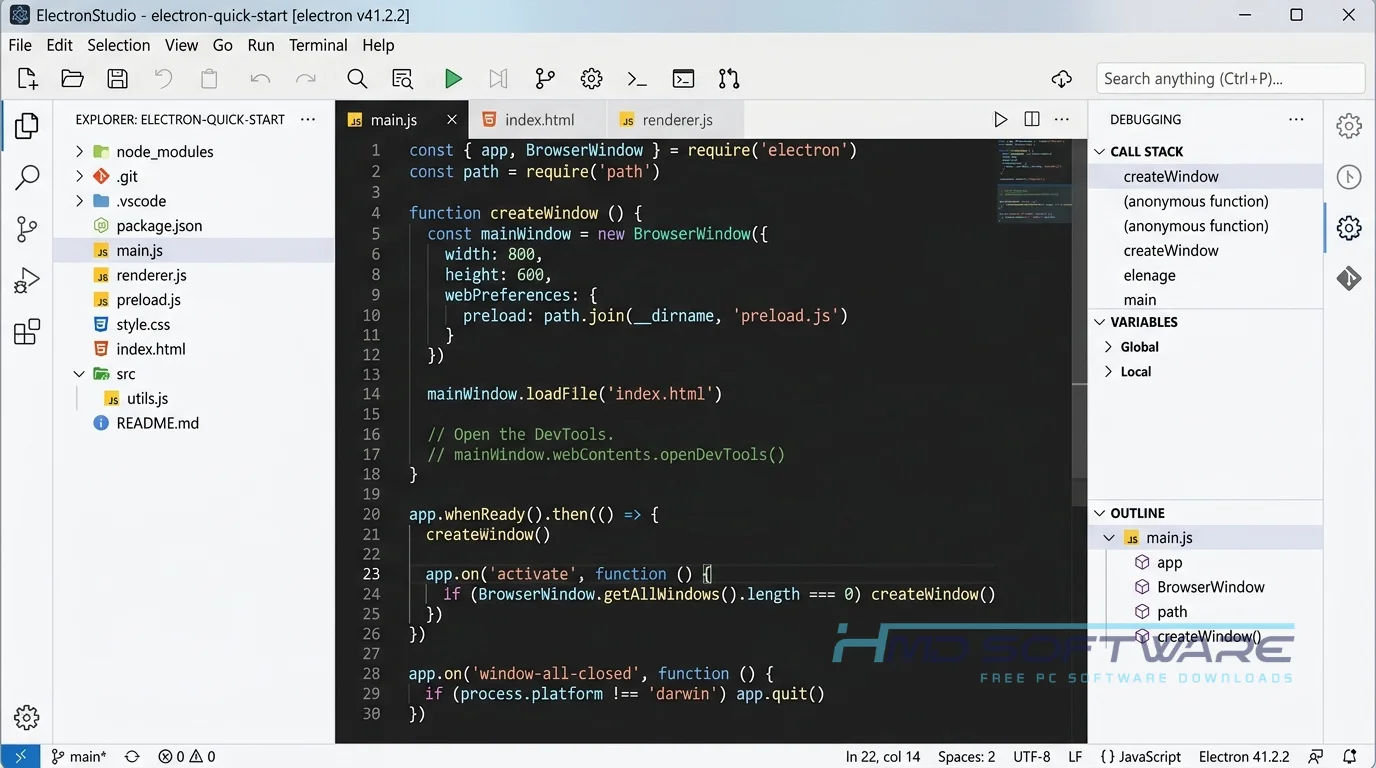Expand the .vscode folder
This screenshot has width=1376, height=768.
[80, 201]
